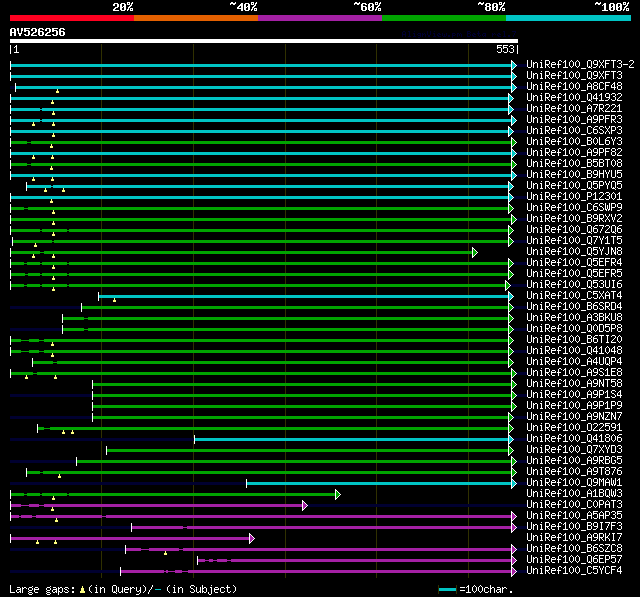The height and width of the screenshot is (597, 640).
Task: Select label UniRef100_C6SWP9
Action: click(574, 208)
